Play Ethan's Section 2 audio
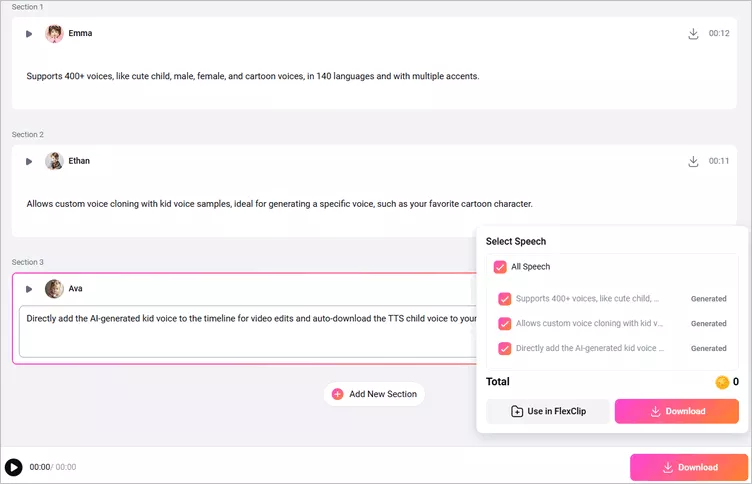Image resolution: width=752 pixels, height=484 pixels. pyautogui.click(x=29, y=161)
